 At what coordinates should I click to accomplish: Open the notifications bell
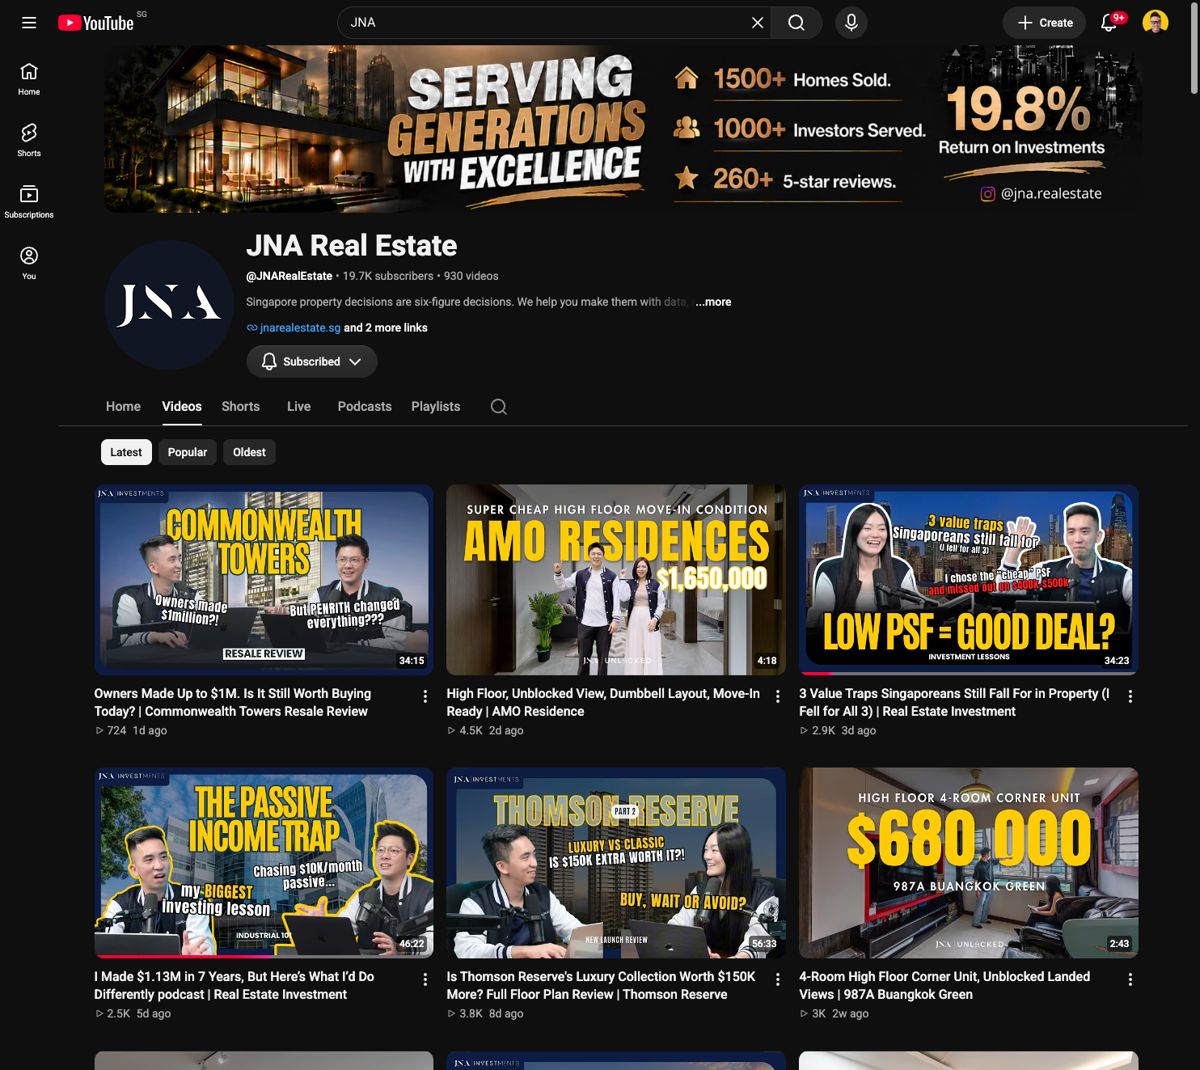point(1109,22)
